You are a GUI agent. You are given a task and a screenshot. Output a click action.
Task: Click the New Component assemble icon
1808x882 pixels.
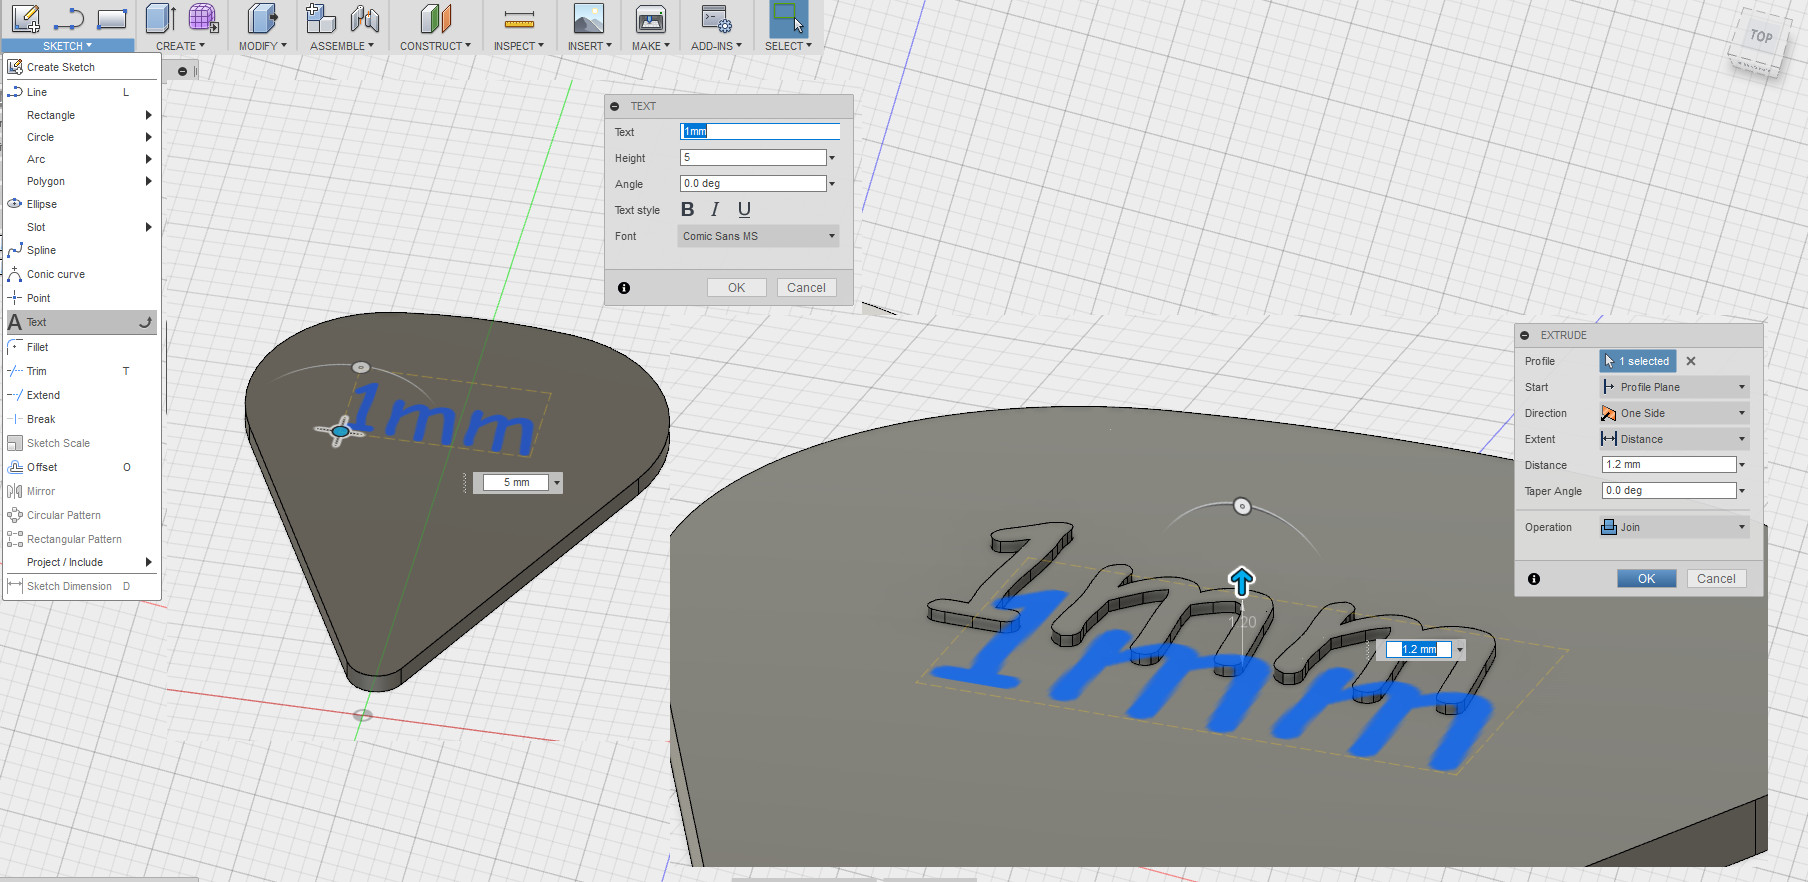point(321,19)
